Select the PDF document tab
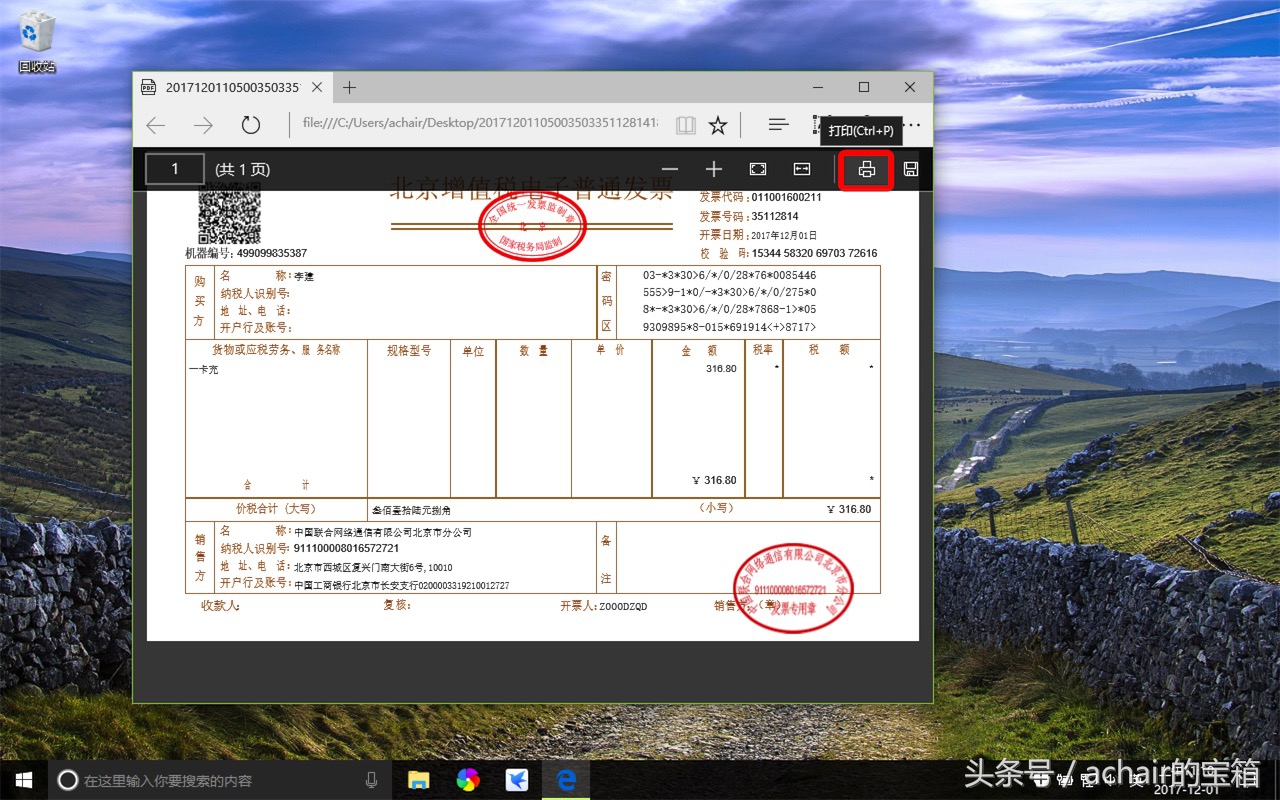The image size is (1280, 800). pyautogui.click(x=230, y=88)
